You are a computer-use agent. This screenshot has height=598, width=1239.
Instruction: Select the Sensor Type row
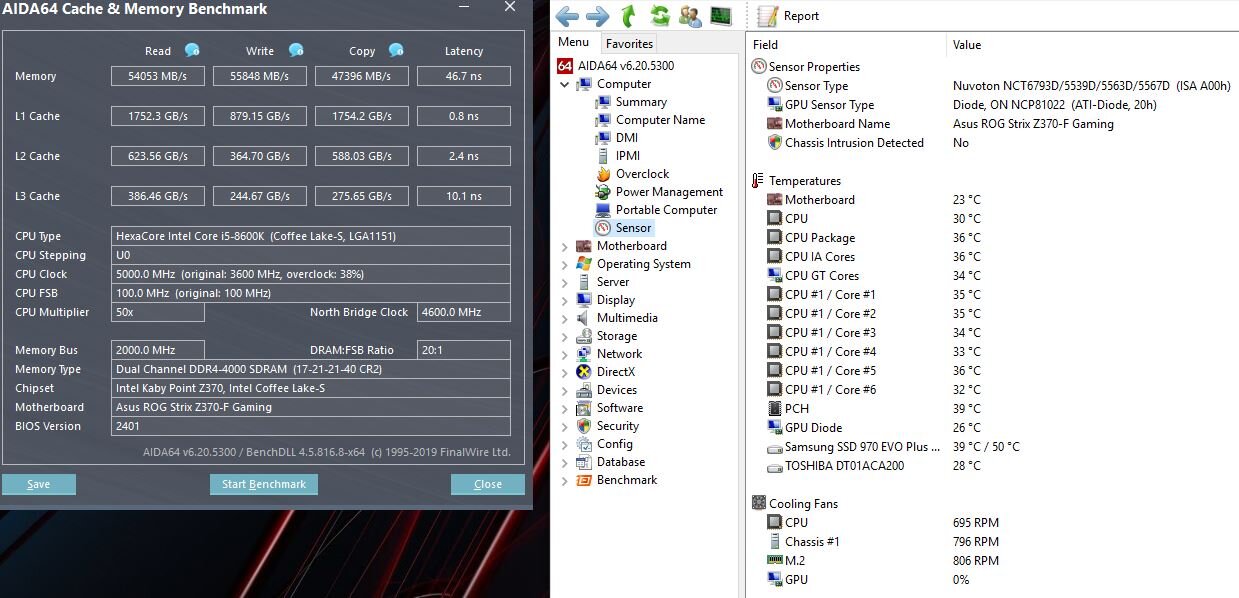pos(992,86)
